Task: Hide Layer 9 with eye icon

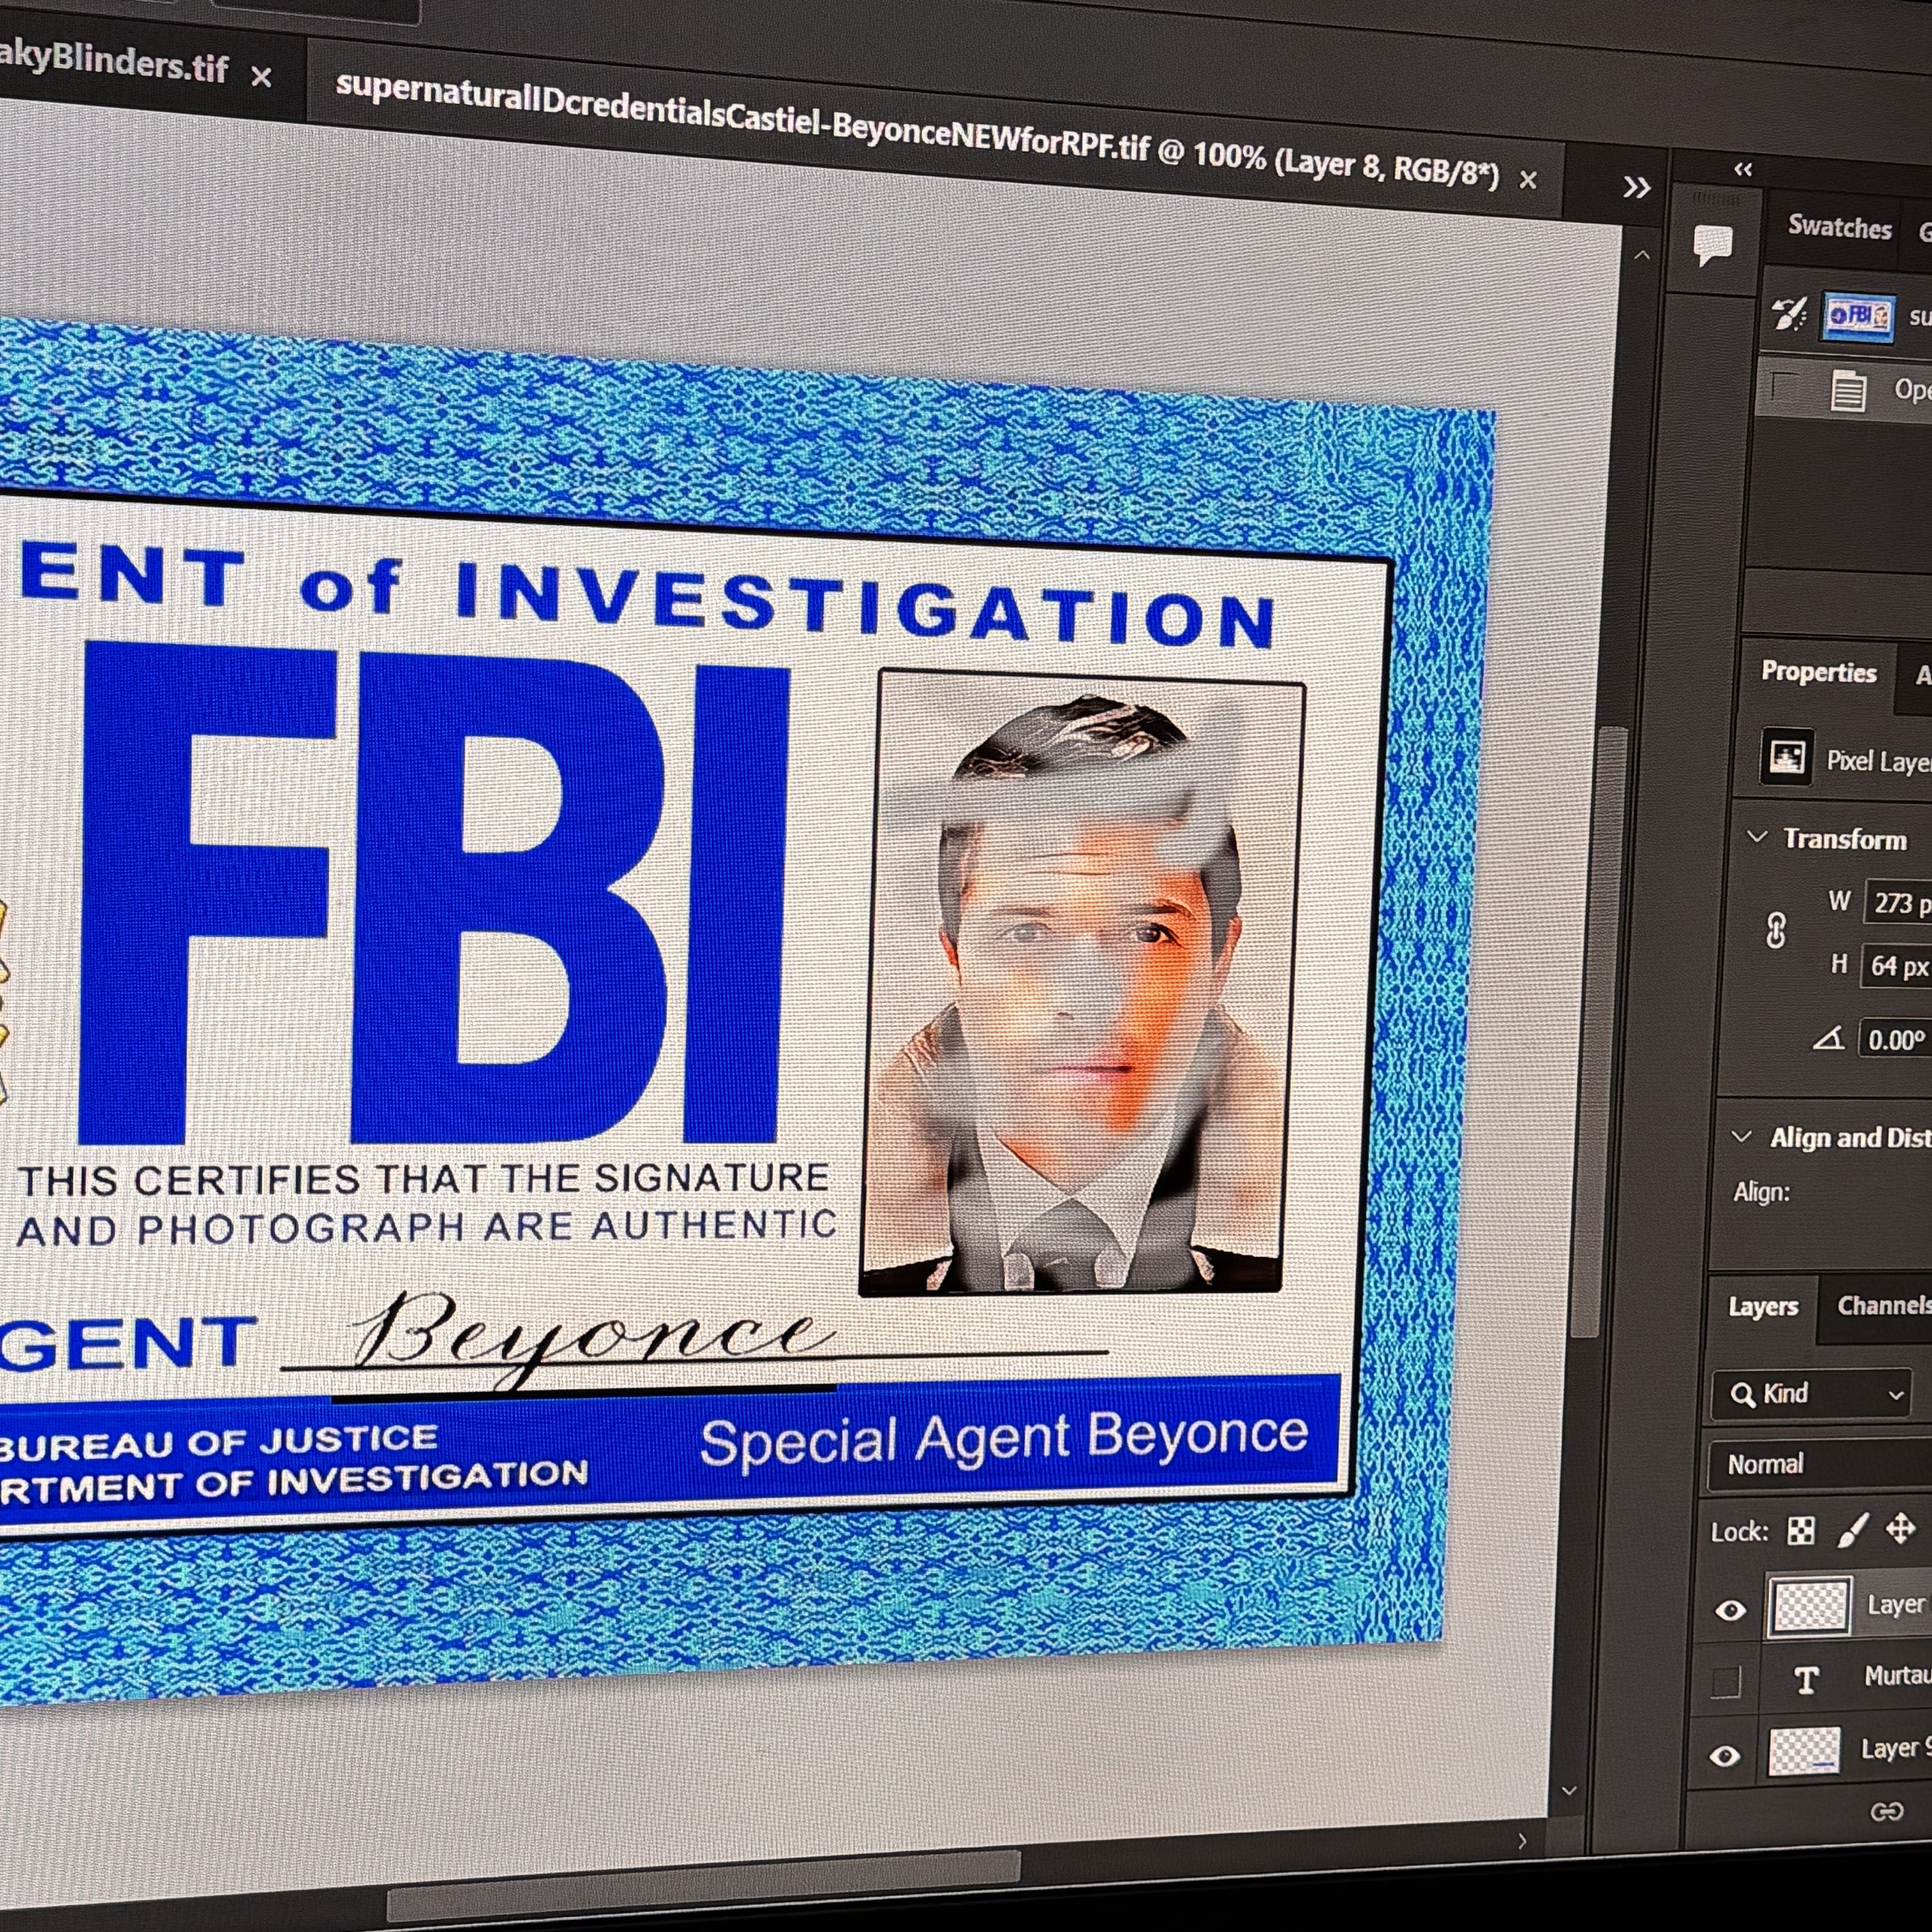Action: (1725, 1756)
